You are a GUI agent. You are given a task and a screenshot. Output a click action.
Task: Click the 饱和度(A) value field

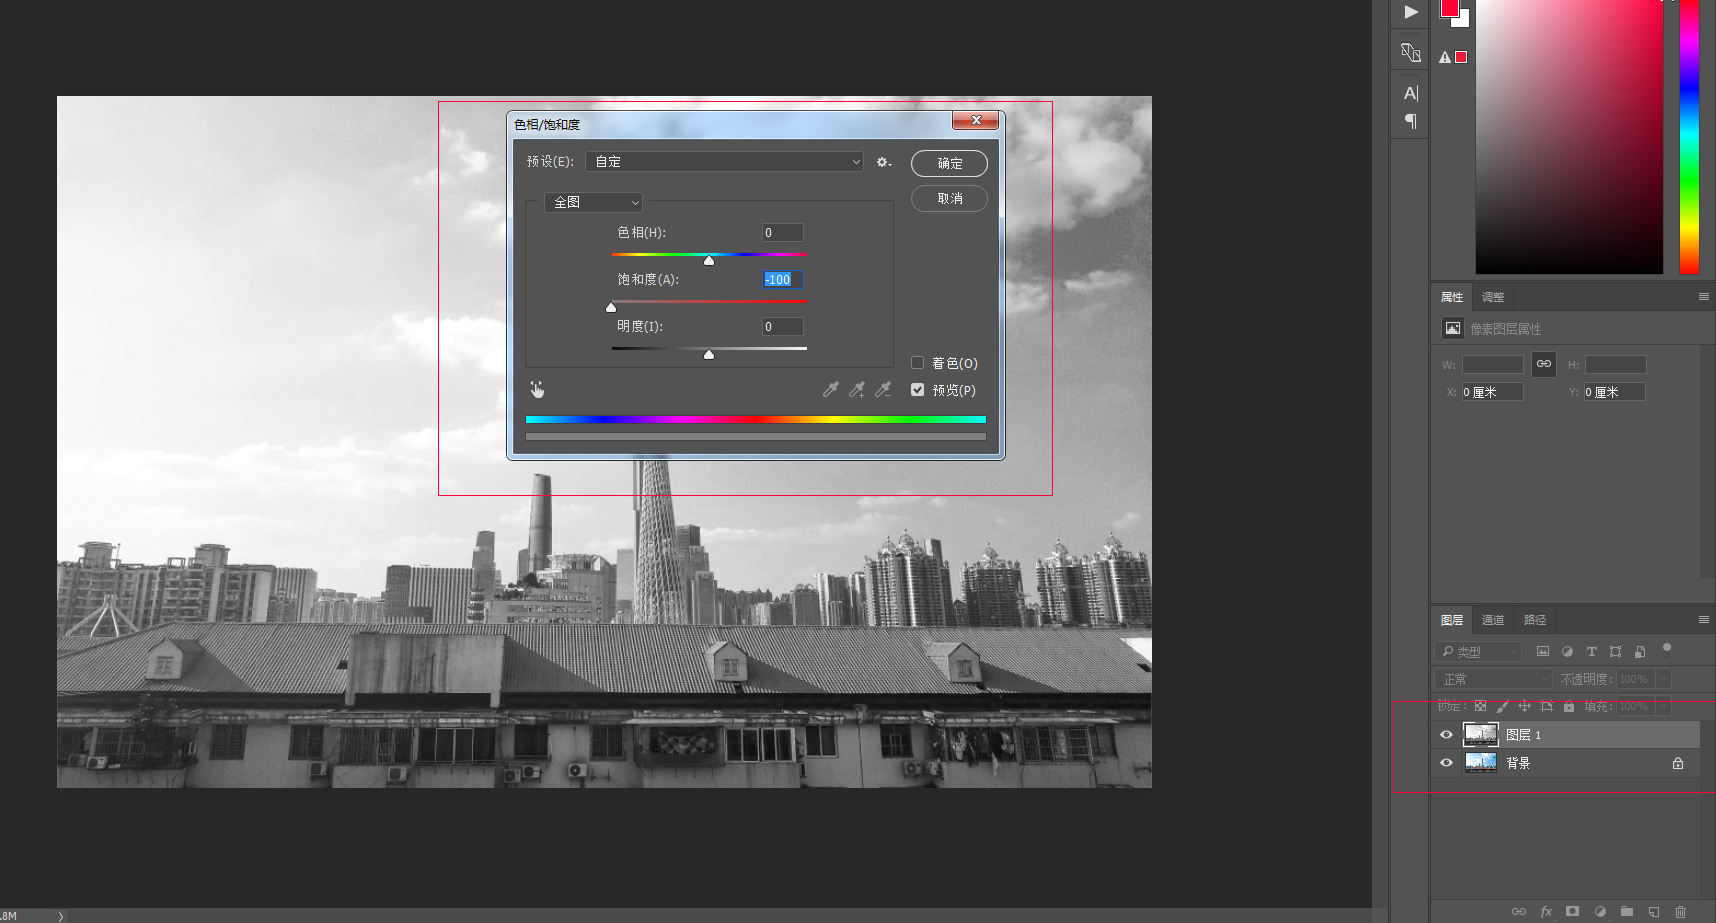(783, 280)
